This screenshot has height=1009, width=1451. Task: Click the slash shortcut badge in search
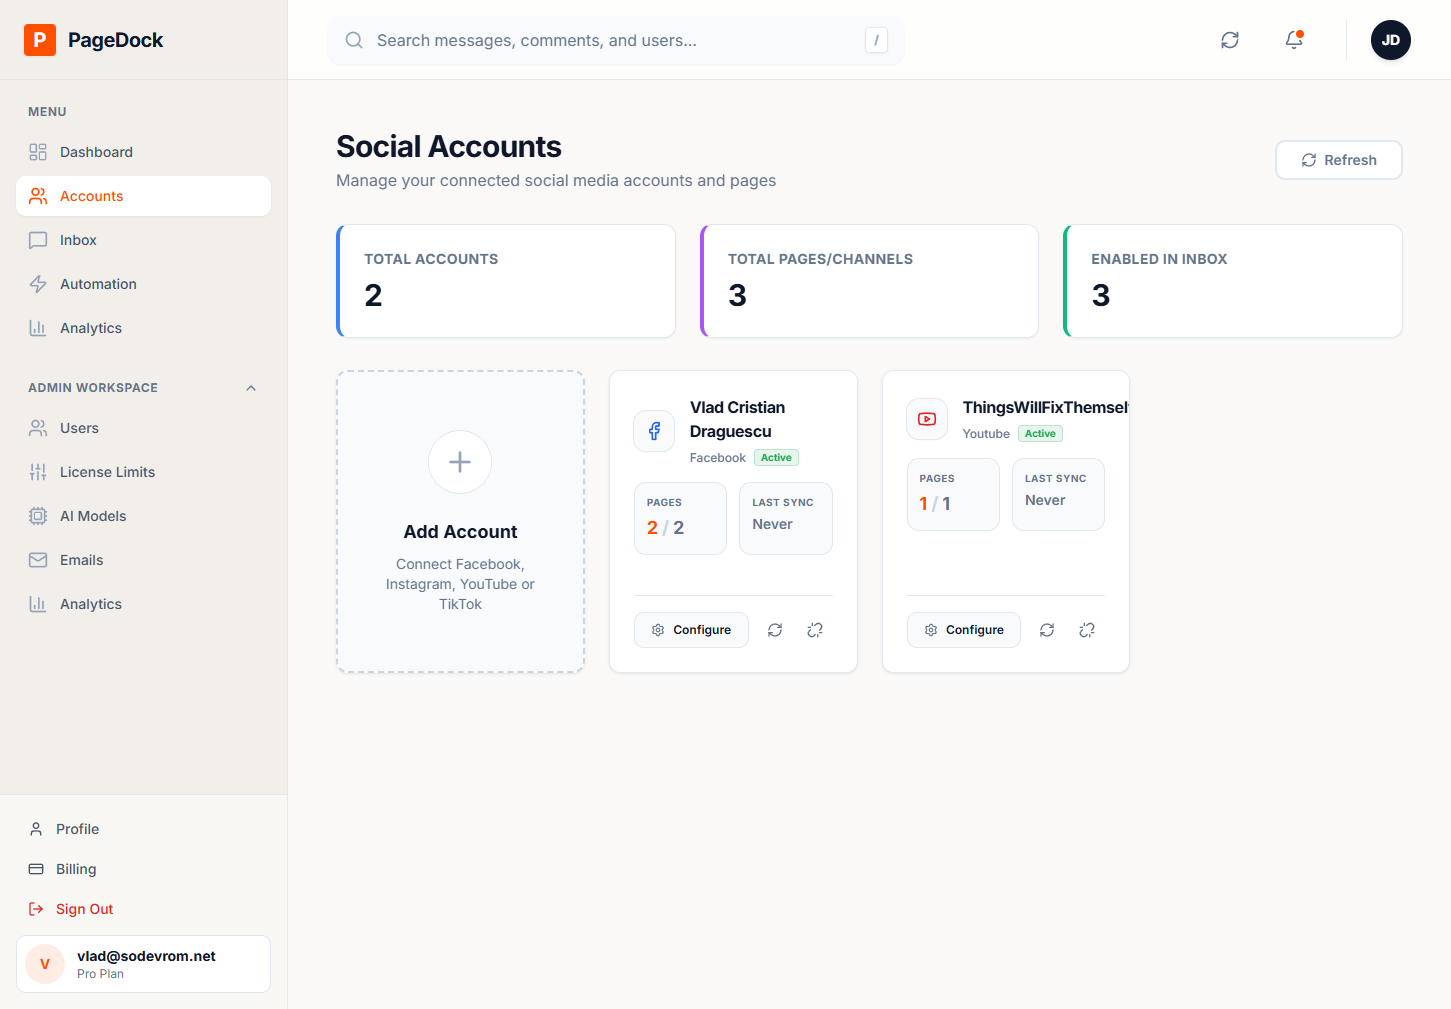click(x=876, y=40)
